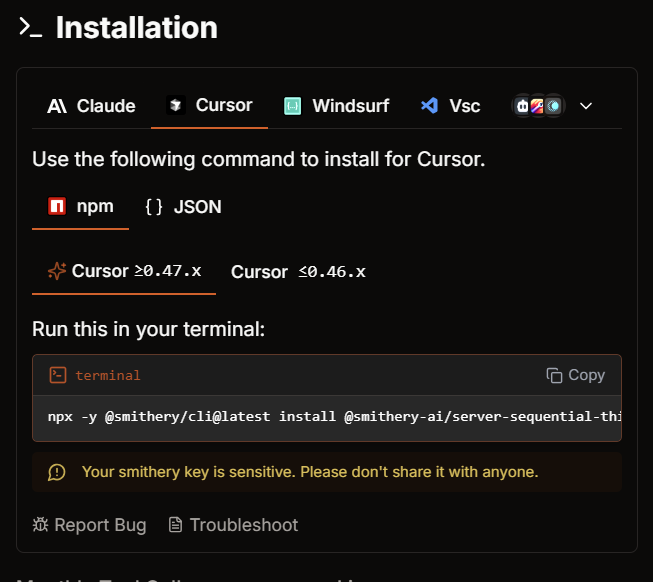Viewport: 653px width, 582px height.
Task: Switch to the JSON config tab
Action: [x=183, y=207]
